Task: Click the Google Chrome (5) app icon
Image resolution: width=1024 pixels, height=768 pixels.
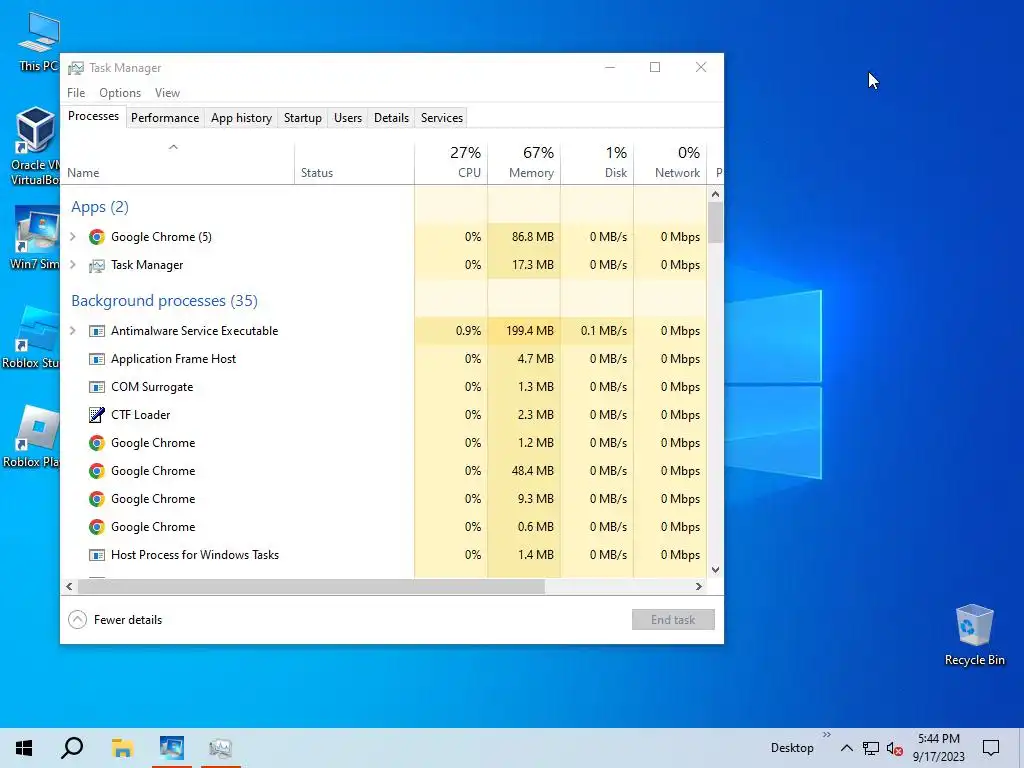Action: [97, 237]
